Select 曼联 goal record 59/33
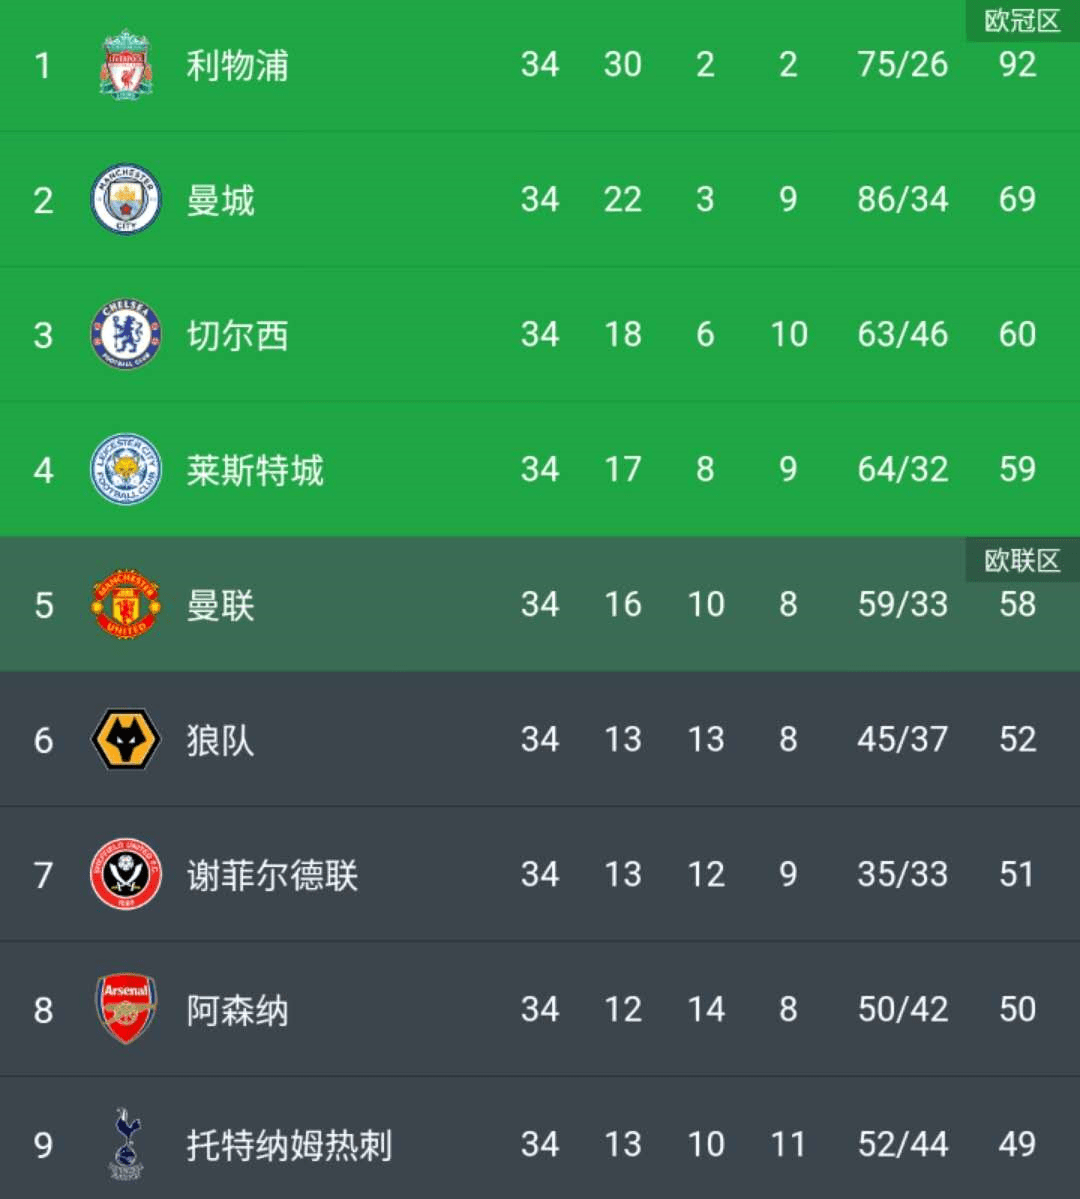 (903, 604)
